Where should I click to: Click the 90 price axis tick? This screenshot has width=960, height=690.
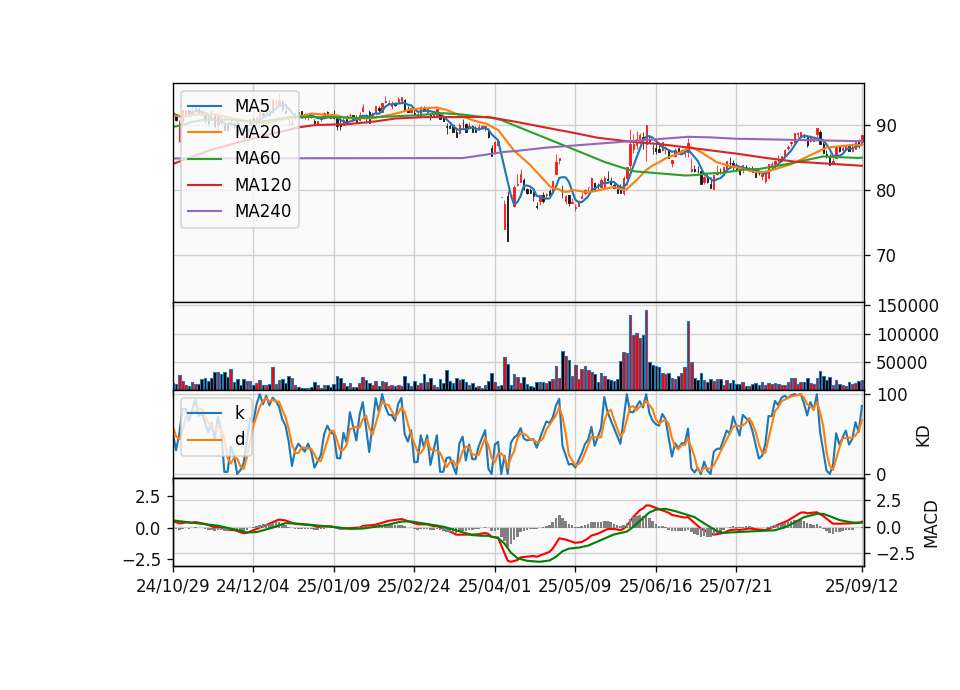[x=886, y=126]
